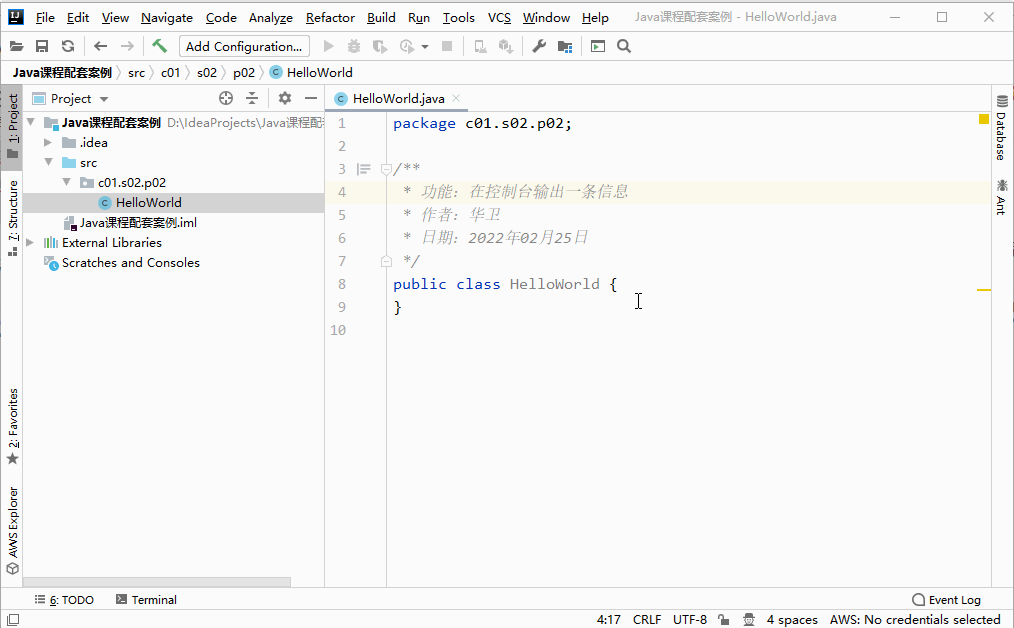The image size is (1014, 628).
Task: Click src in the breadcrumb bar
Action: [x=136, y=72]
